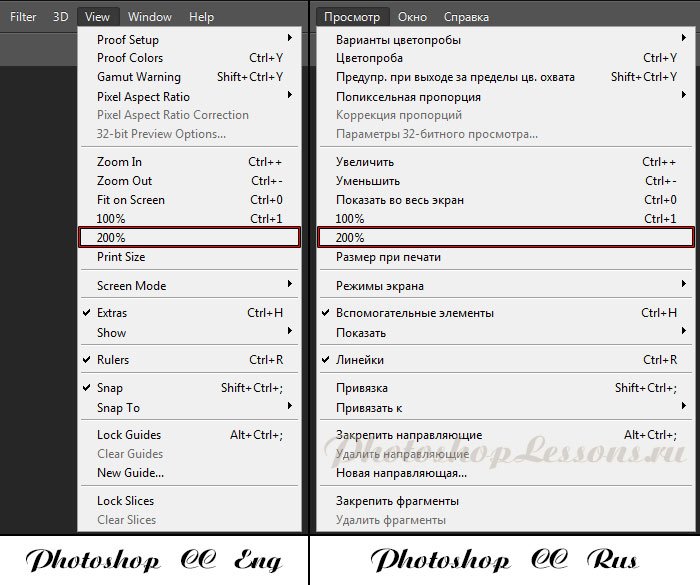The width and height of the screenshot is (700, 585).
Task: Set zoom to 200% in Russian menu
Action: click(506, 237)
